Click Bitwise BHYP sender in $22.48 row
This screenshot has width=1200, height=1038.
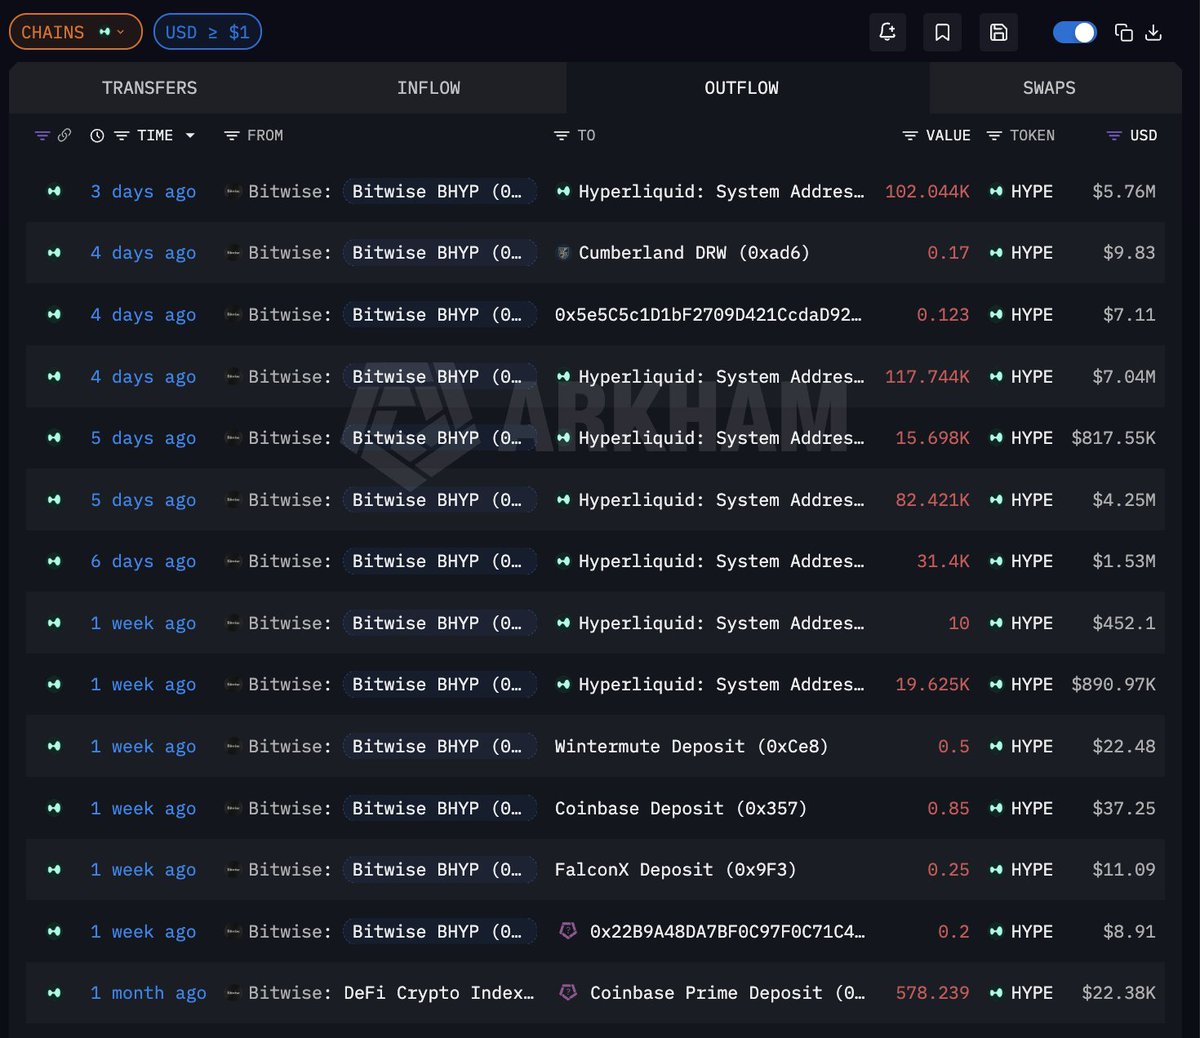pyautogui.click(x=439, y=746)
